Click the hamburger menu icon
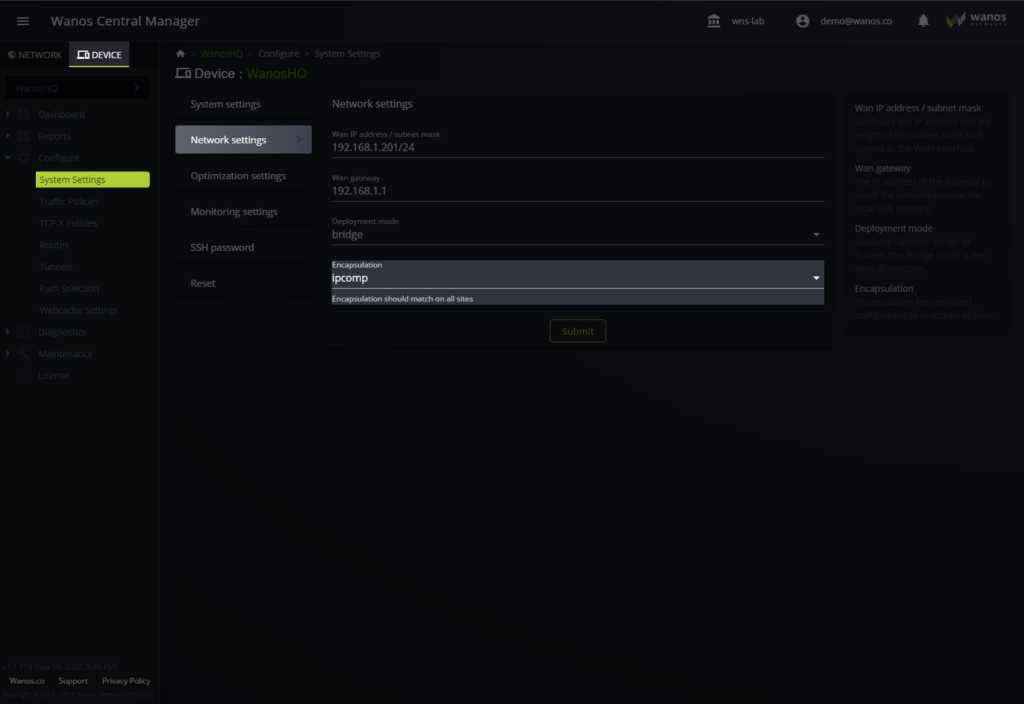This screenshot has width=1024, height=704. [23, 20]
